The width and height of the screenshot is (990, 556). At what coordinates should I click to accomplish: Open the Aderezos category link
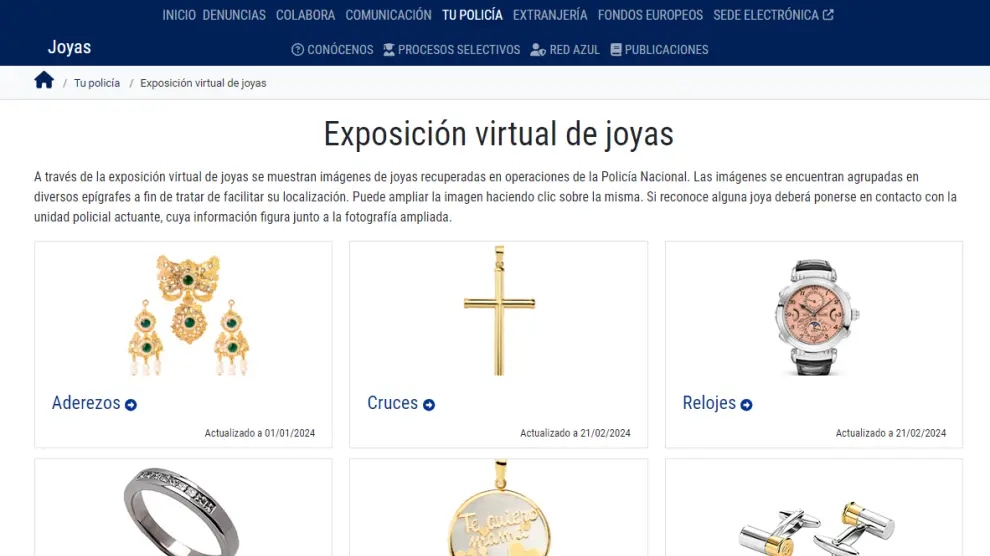pyautogui.click(x=86, y=403)
